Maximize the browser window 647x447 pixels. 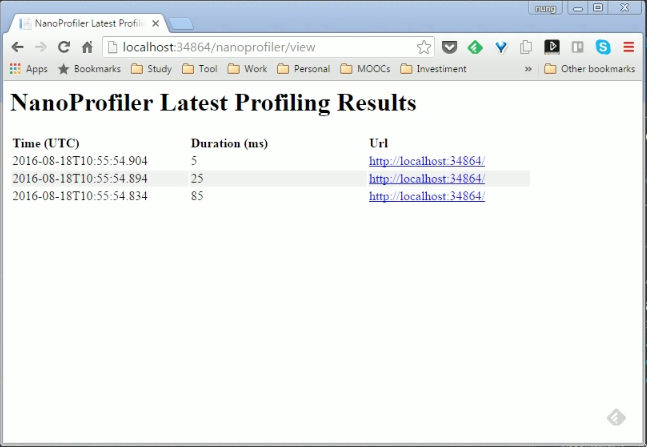[x=598, y=8]
